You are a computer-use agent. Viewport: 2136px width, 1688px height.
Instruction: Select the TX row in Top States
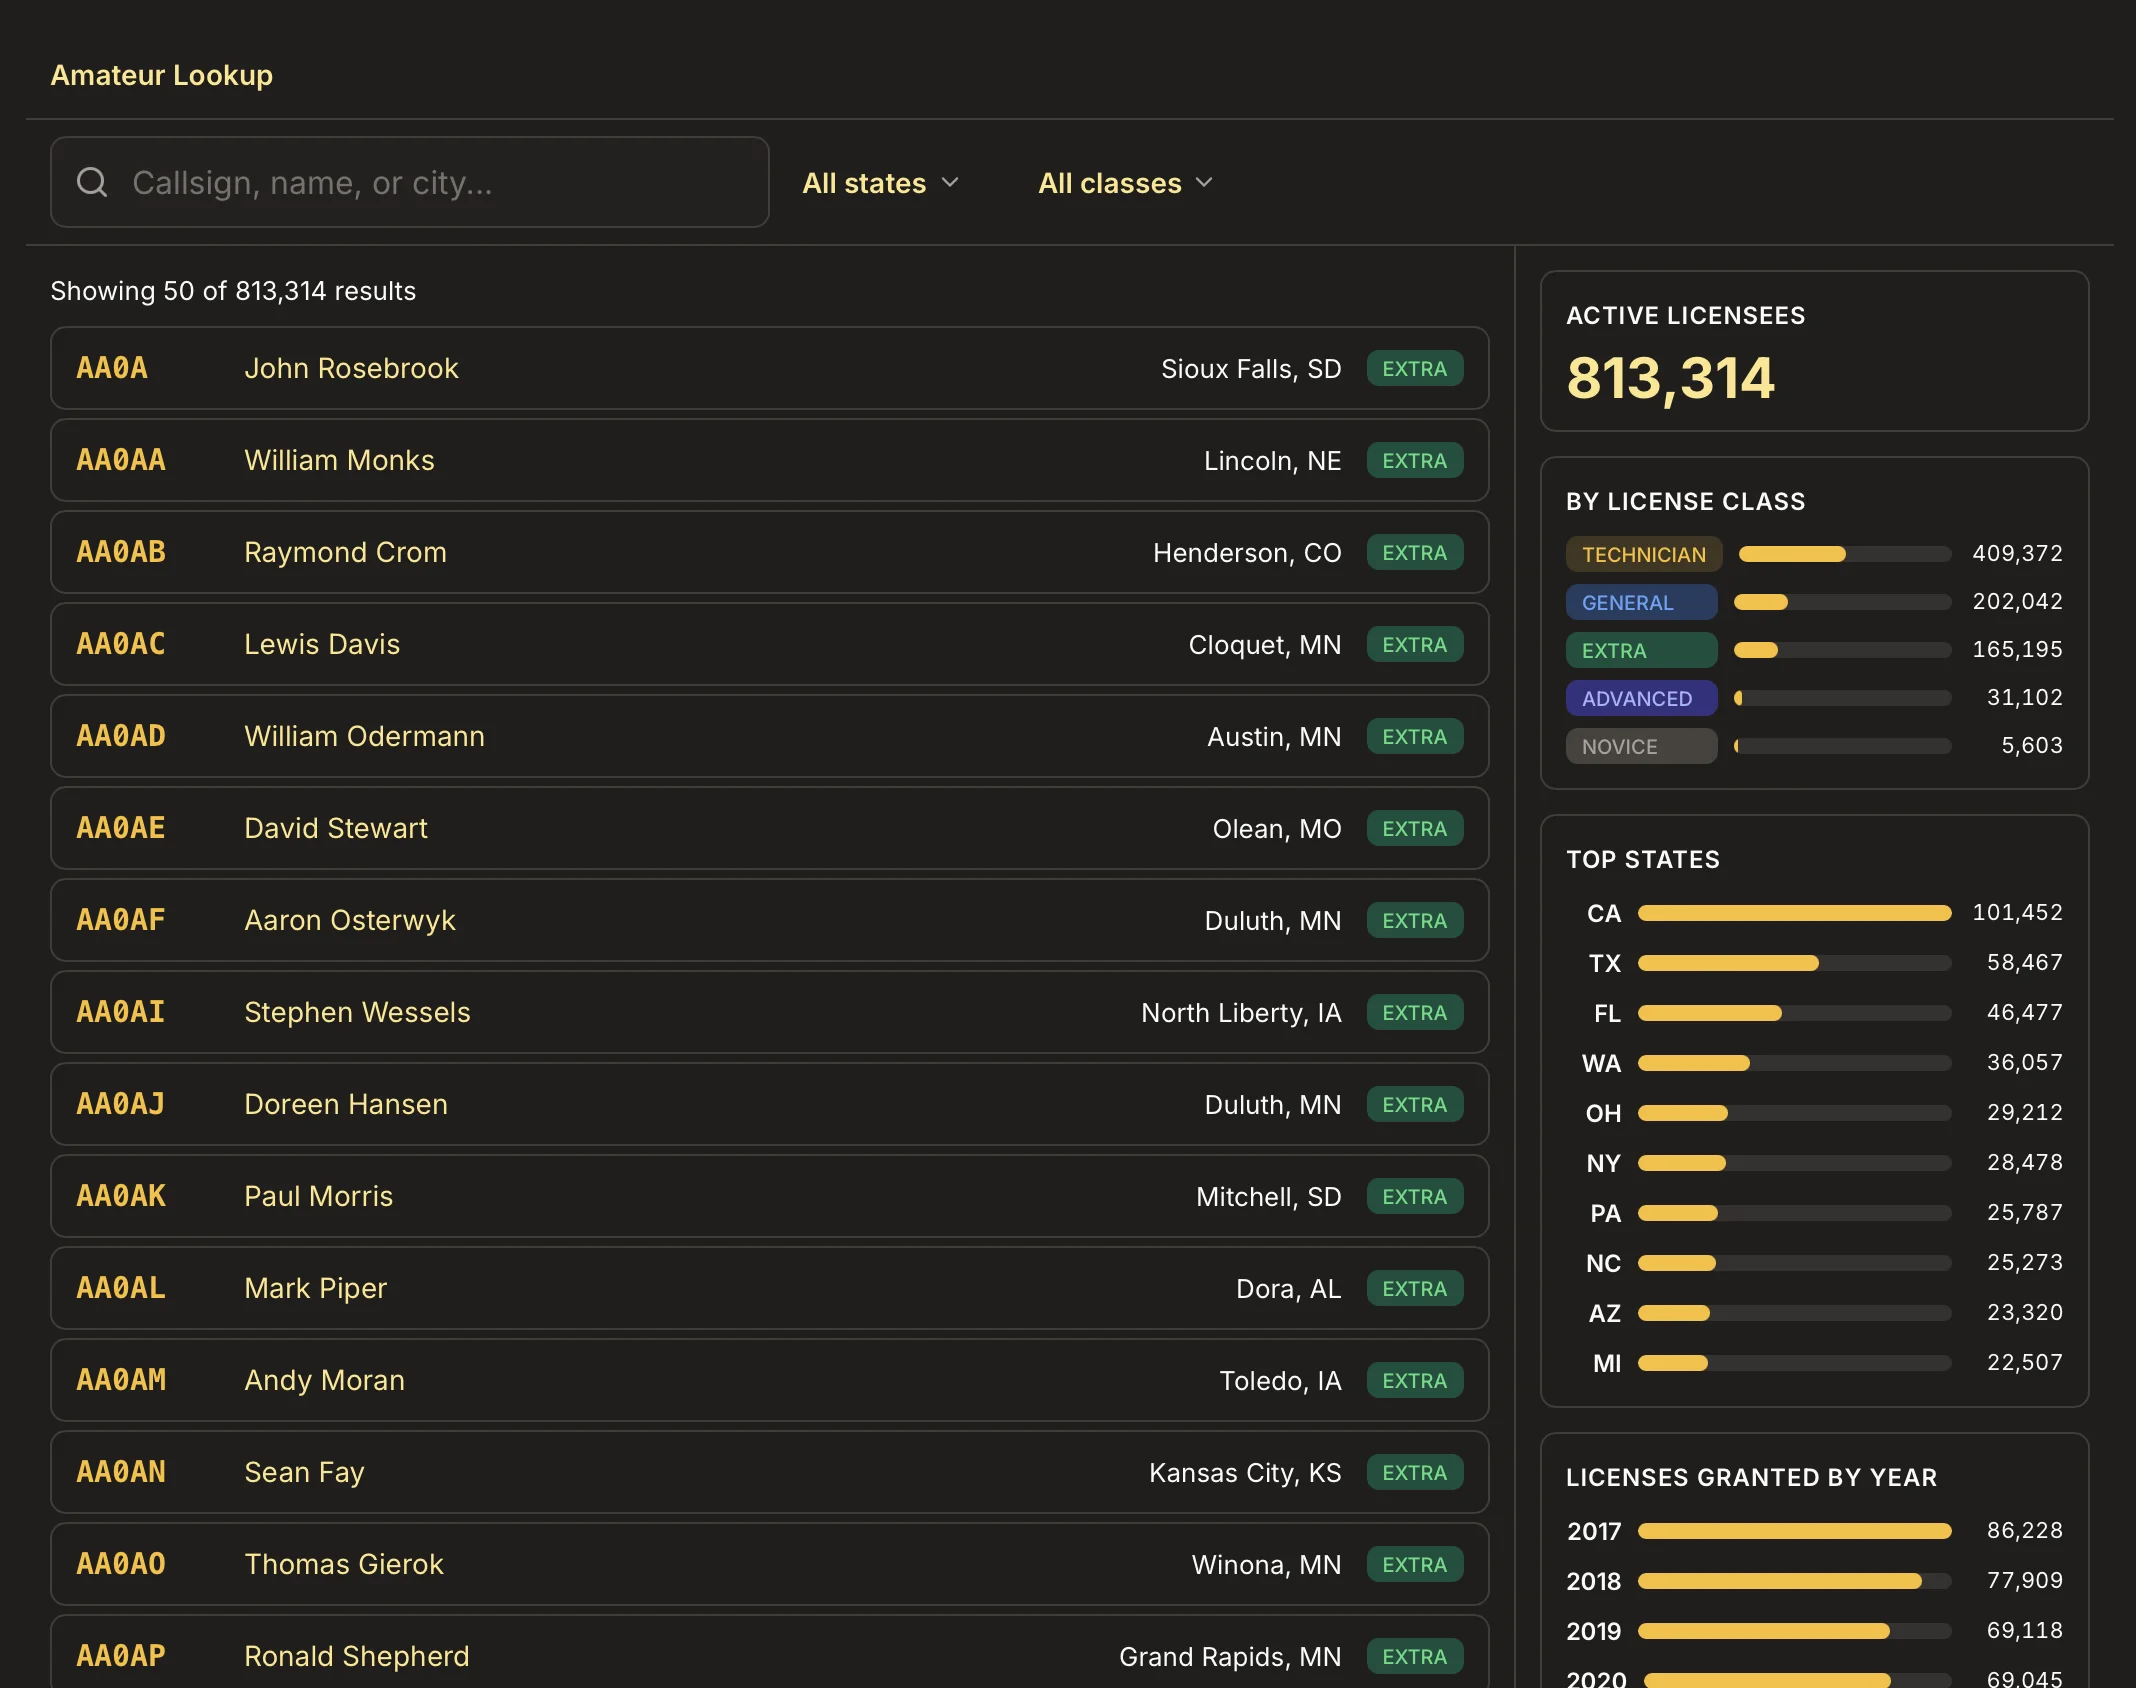(1815, 963)
